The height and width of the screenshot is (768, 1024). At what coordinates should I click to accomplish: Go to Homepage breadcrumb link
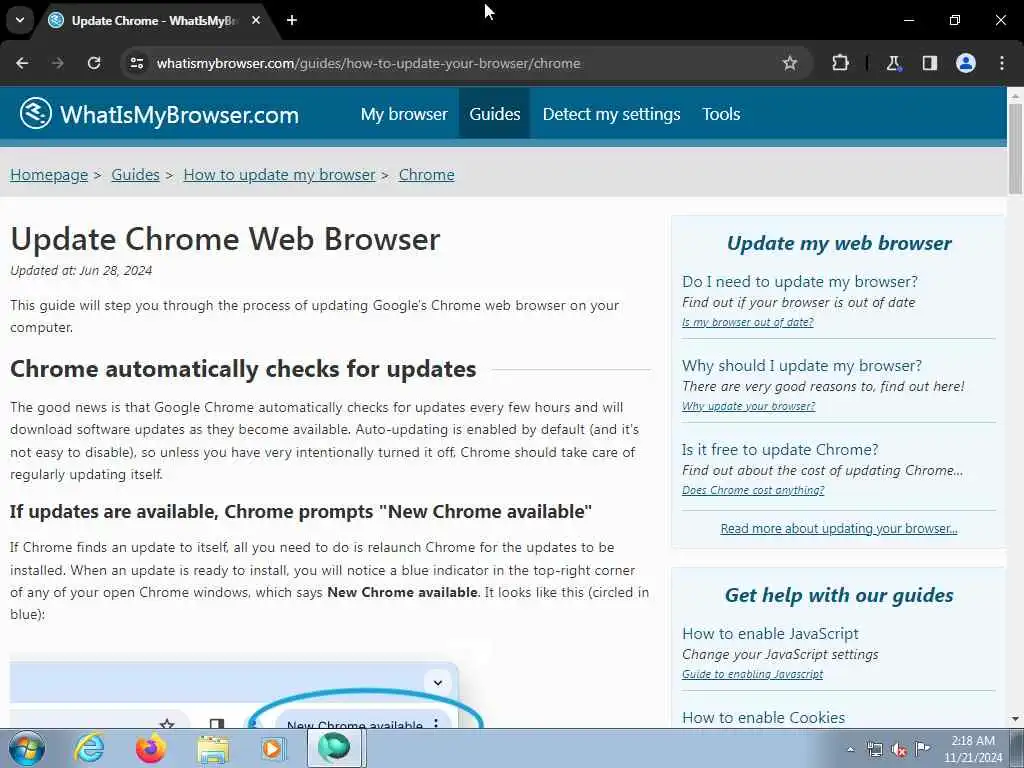click(49, 175)
